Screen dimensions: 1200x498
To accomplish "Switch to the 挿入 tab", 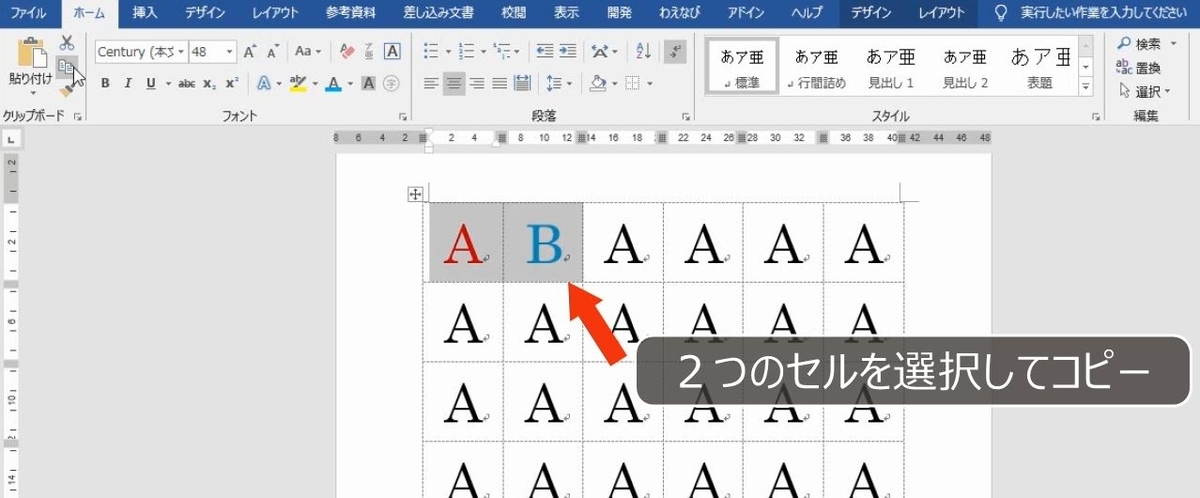I will (145, 13).
